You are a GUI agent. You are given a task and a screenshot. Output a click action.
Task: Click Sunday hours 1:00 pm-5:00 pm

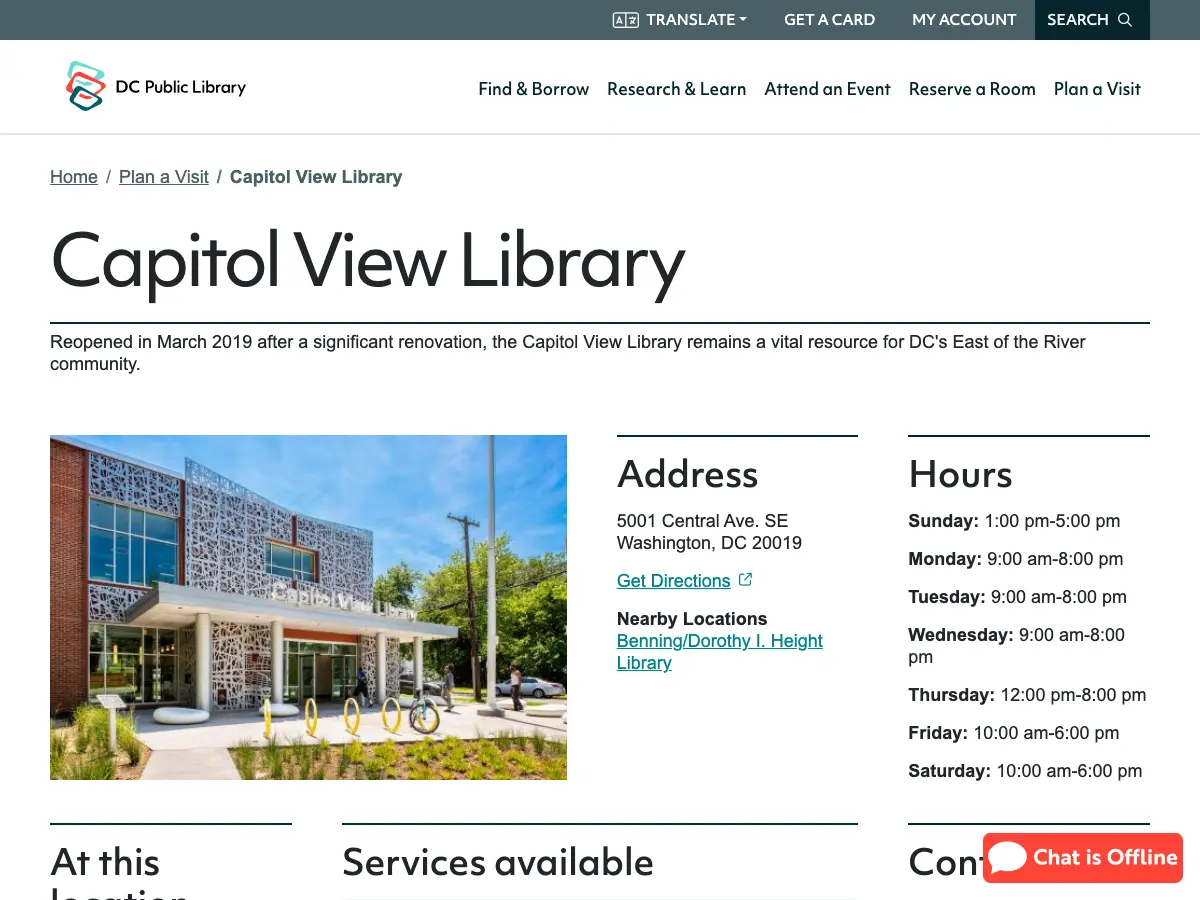[x=1014, y=521]
